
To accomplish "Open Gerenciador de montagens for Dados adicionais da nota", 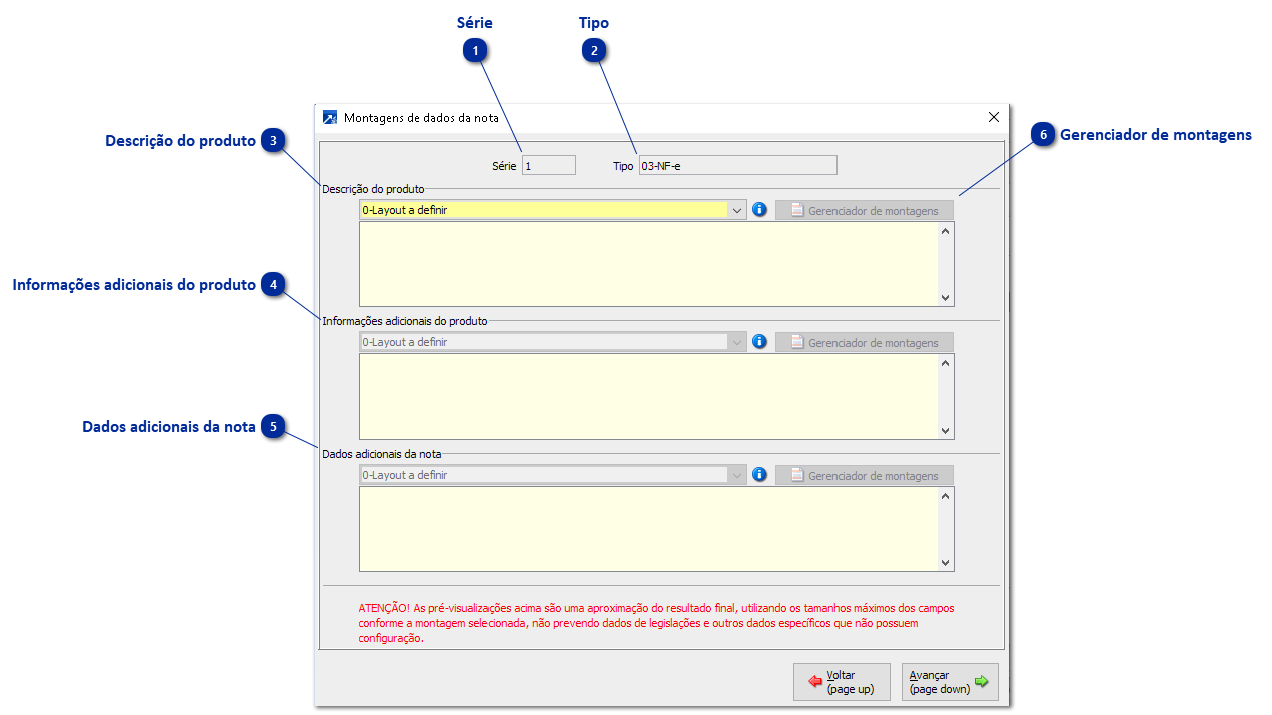I will [864, 475].
